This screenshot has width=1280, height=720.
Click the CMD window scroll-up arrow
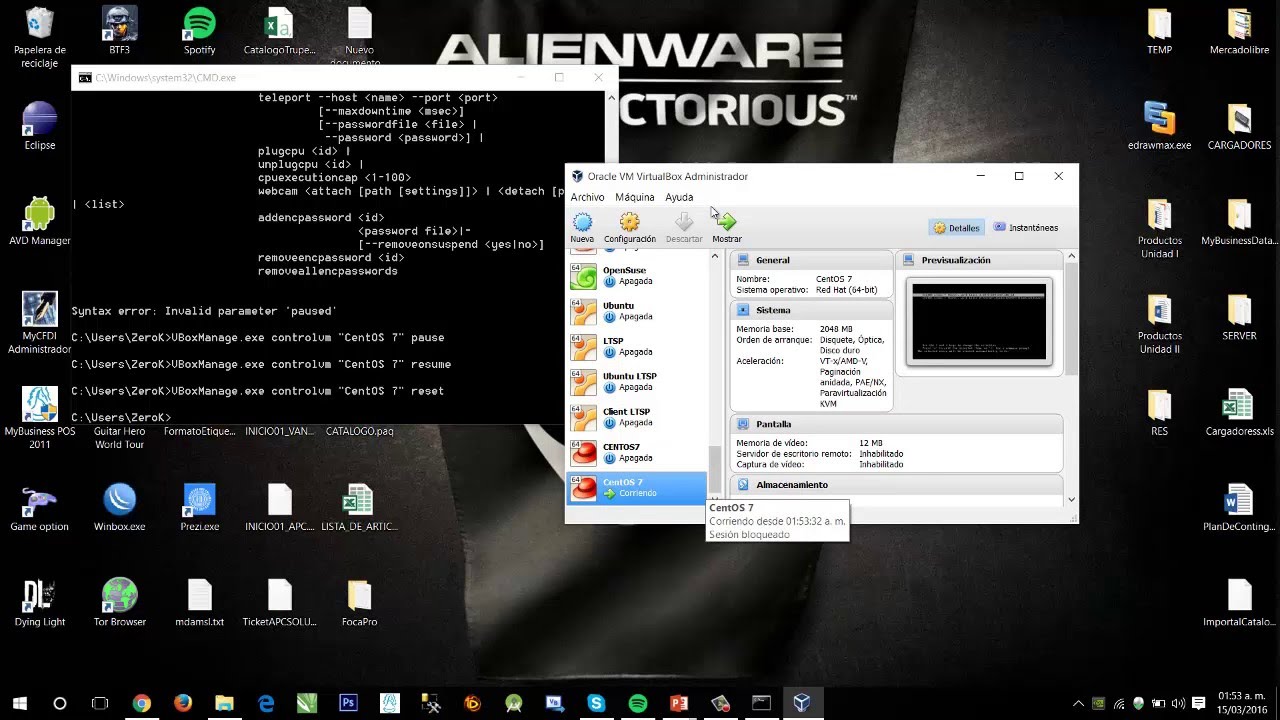(611, 98)
